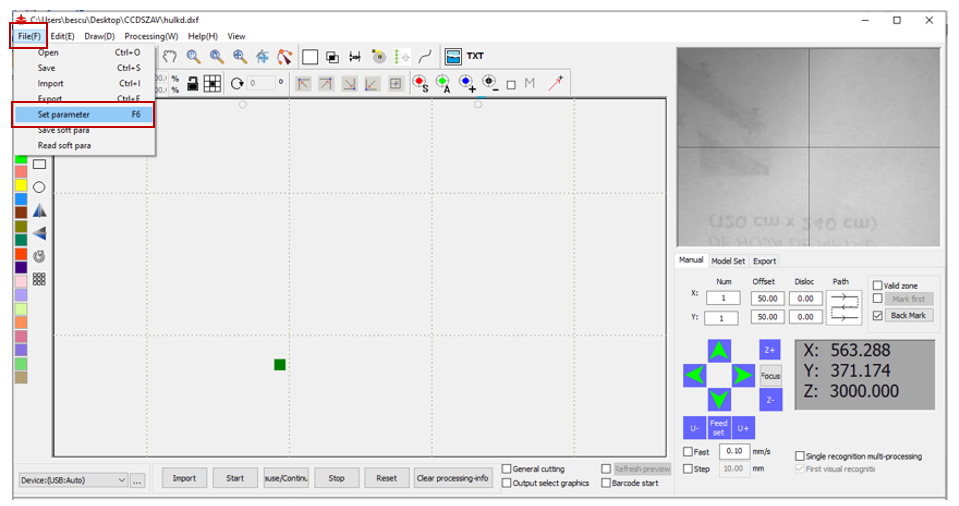Choose Set parameter from File menu
Image resolution: width=959 pixels, height=506 pixels.
pyautogui.click(x=83, y=114)
